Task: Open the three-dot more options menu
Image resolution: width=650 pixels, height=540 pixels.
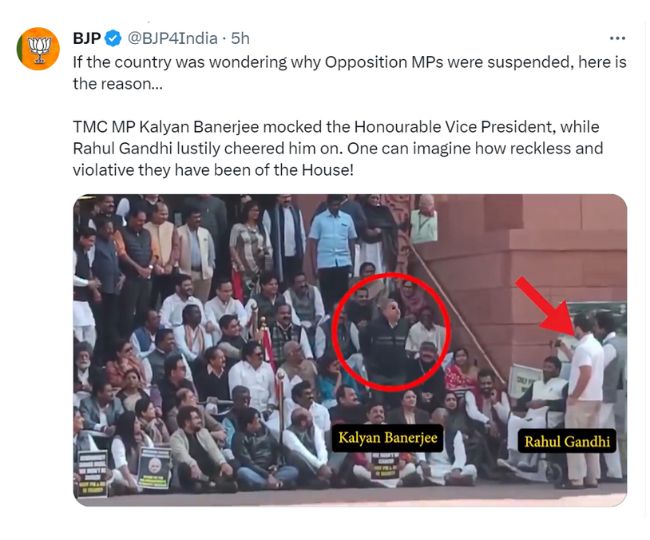Action: coord(617,39)
